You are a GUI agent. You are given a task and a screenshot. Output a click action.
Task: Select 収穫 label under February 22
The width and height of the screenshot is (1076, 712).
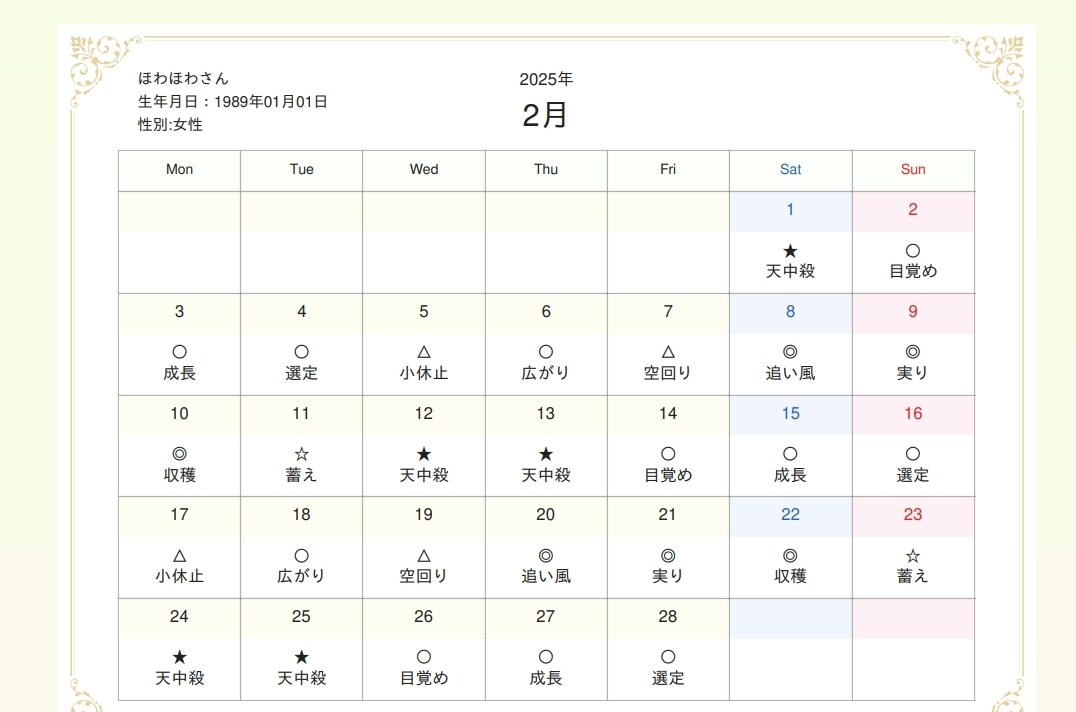(791, 576)
